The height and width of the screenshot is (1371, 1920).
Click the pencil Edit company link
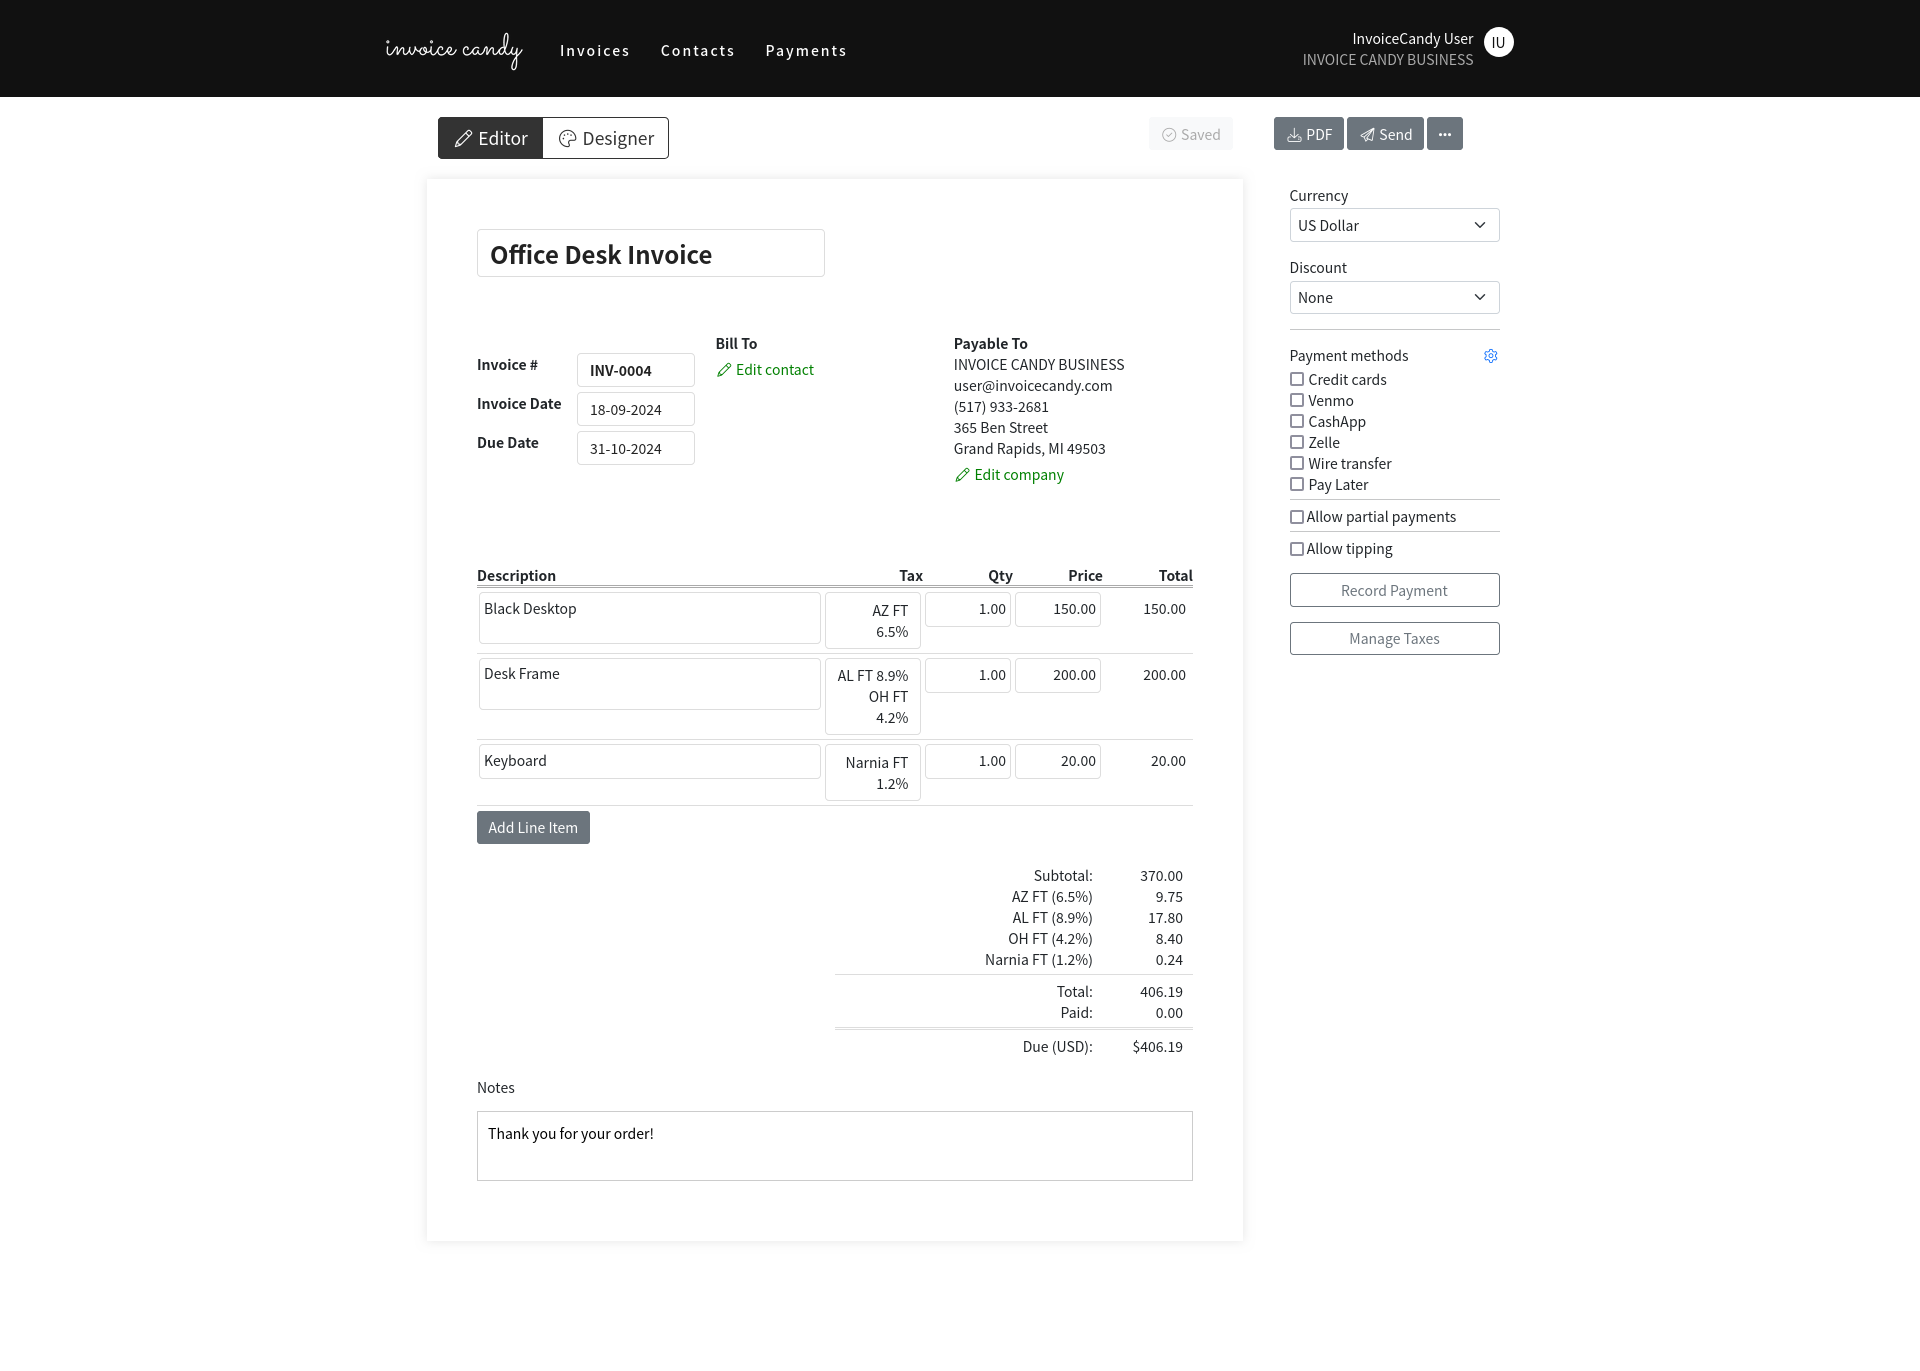pos(1009,475)
